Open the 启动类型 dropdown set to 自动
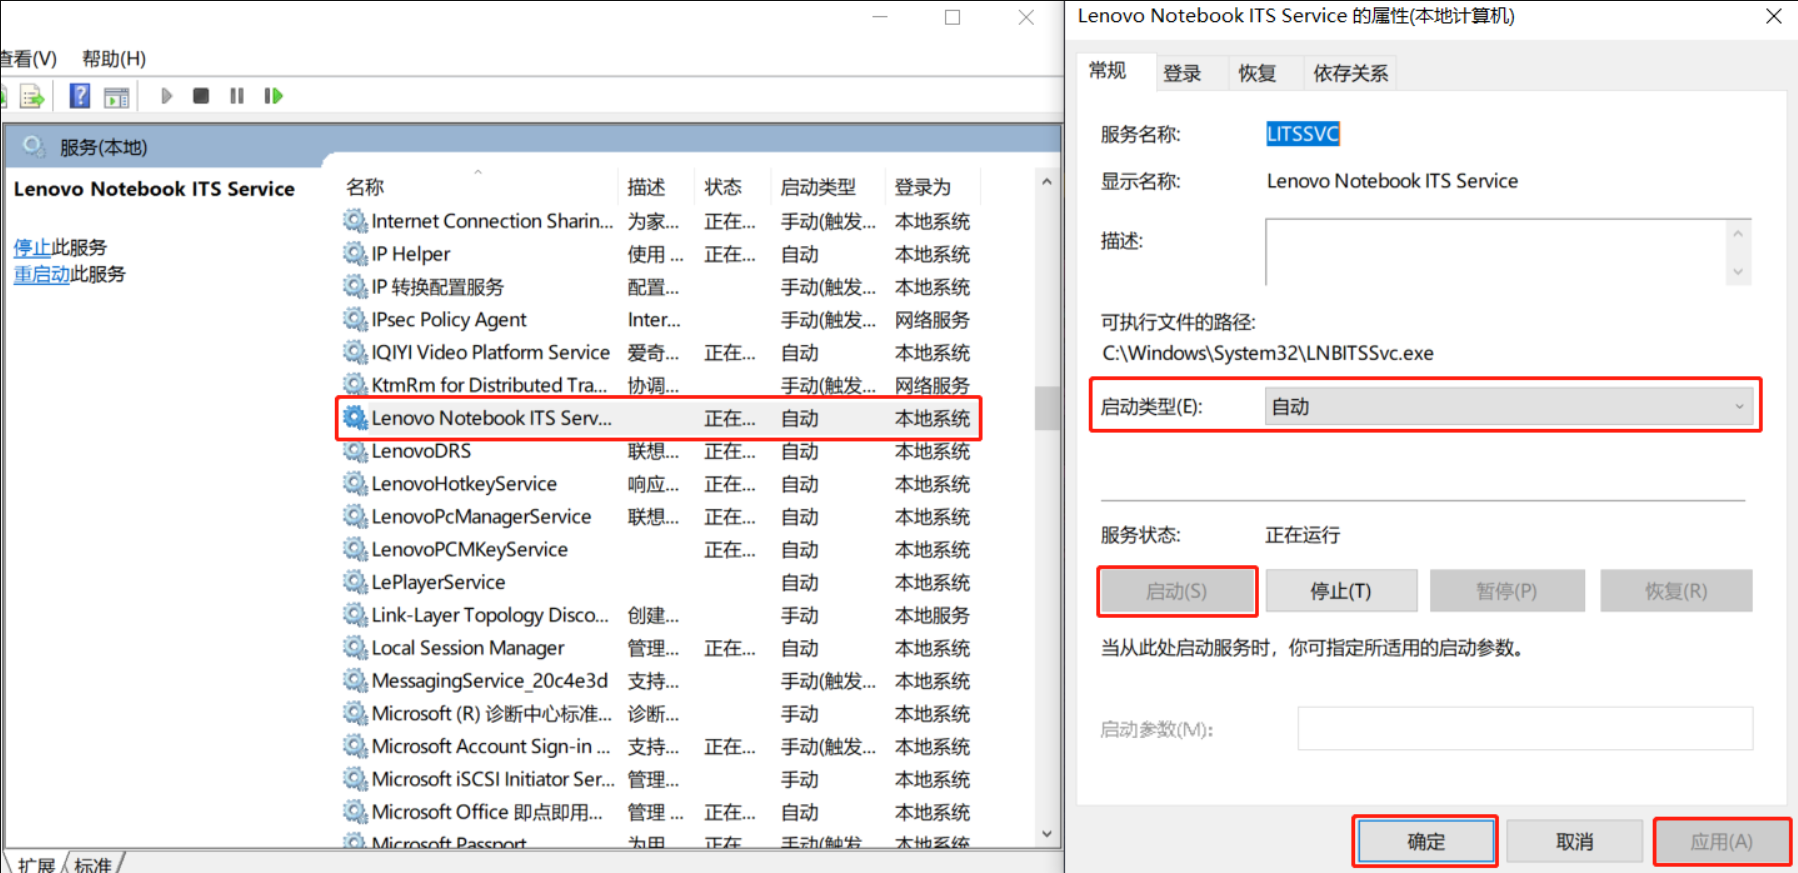This screenshot has height=873, width=1798. [1510, 407]
